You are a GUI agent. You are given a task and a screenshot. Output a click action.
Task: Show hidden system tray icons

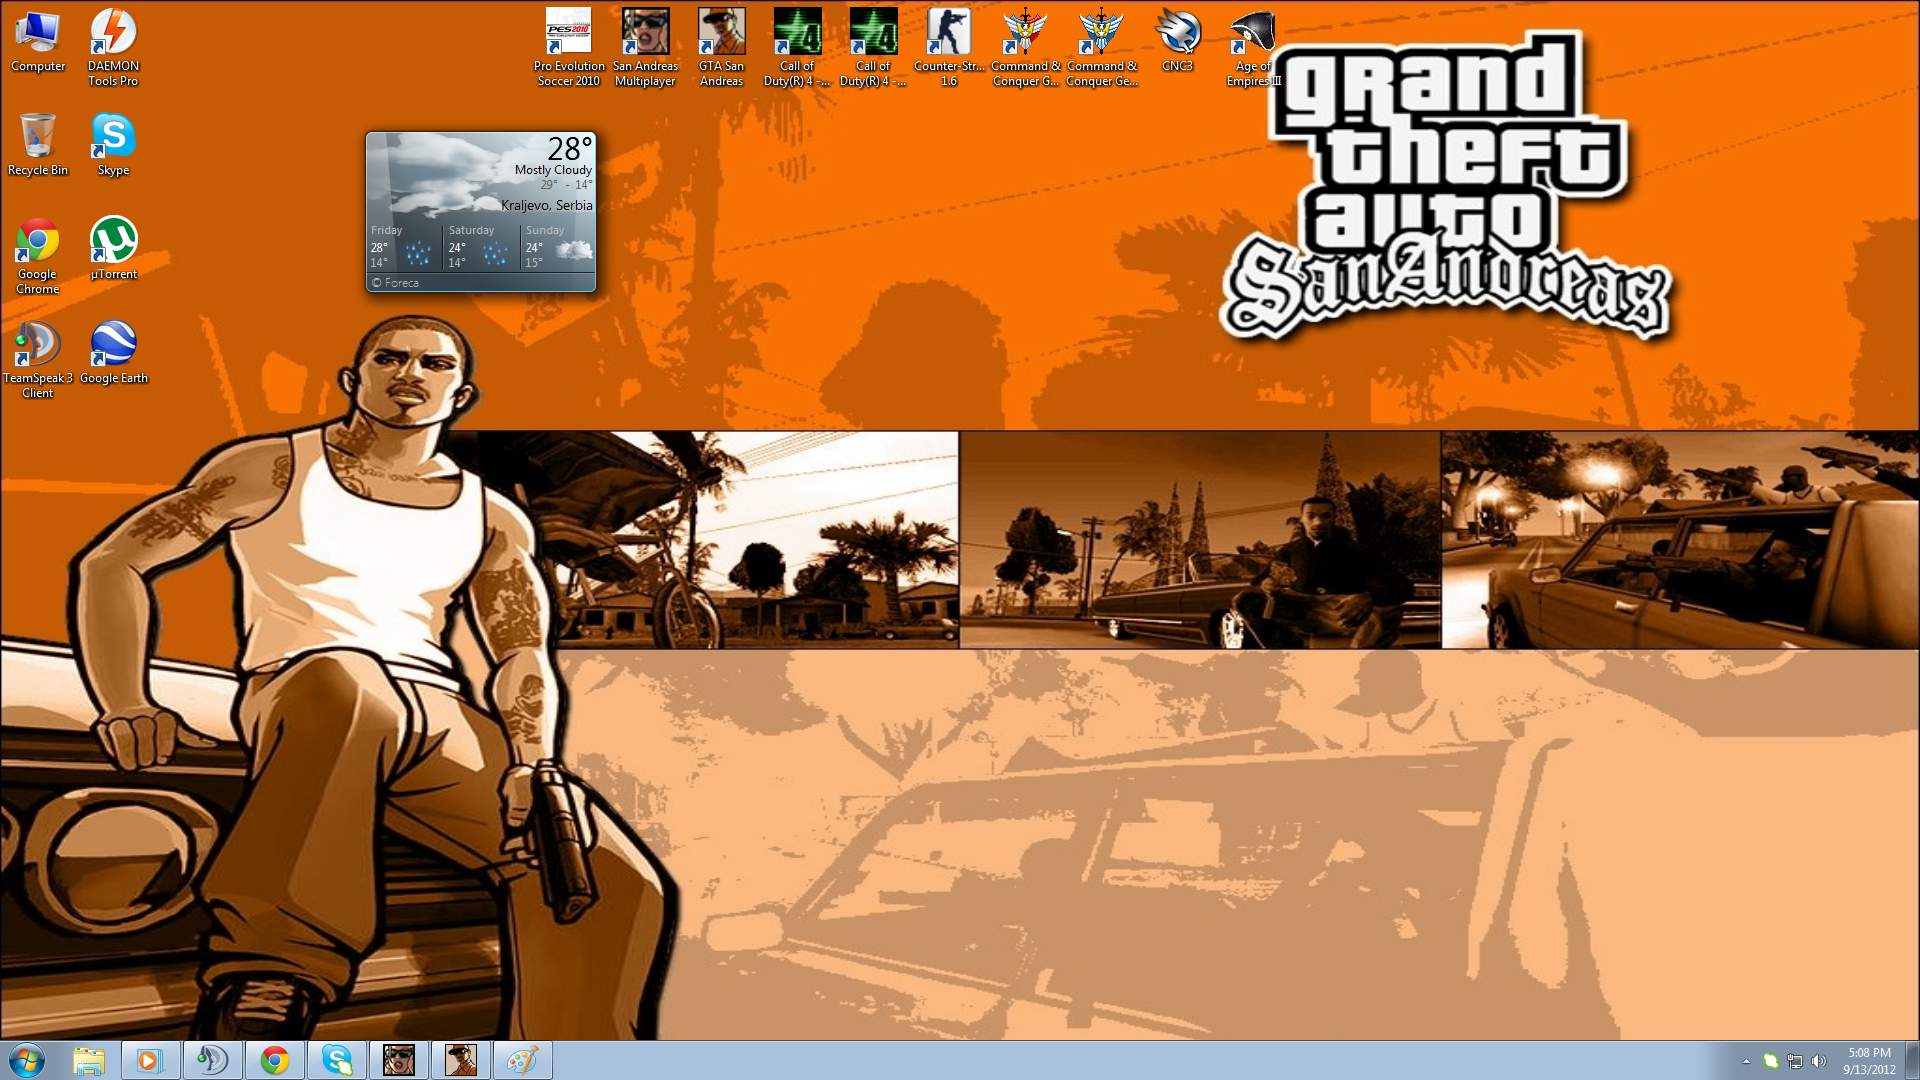coord(1746,1061)
